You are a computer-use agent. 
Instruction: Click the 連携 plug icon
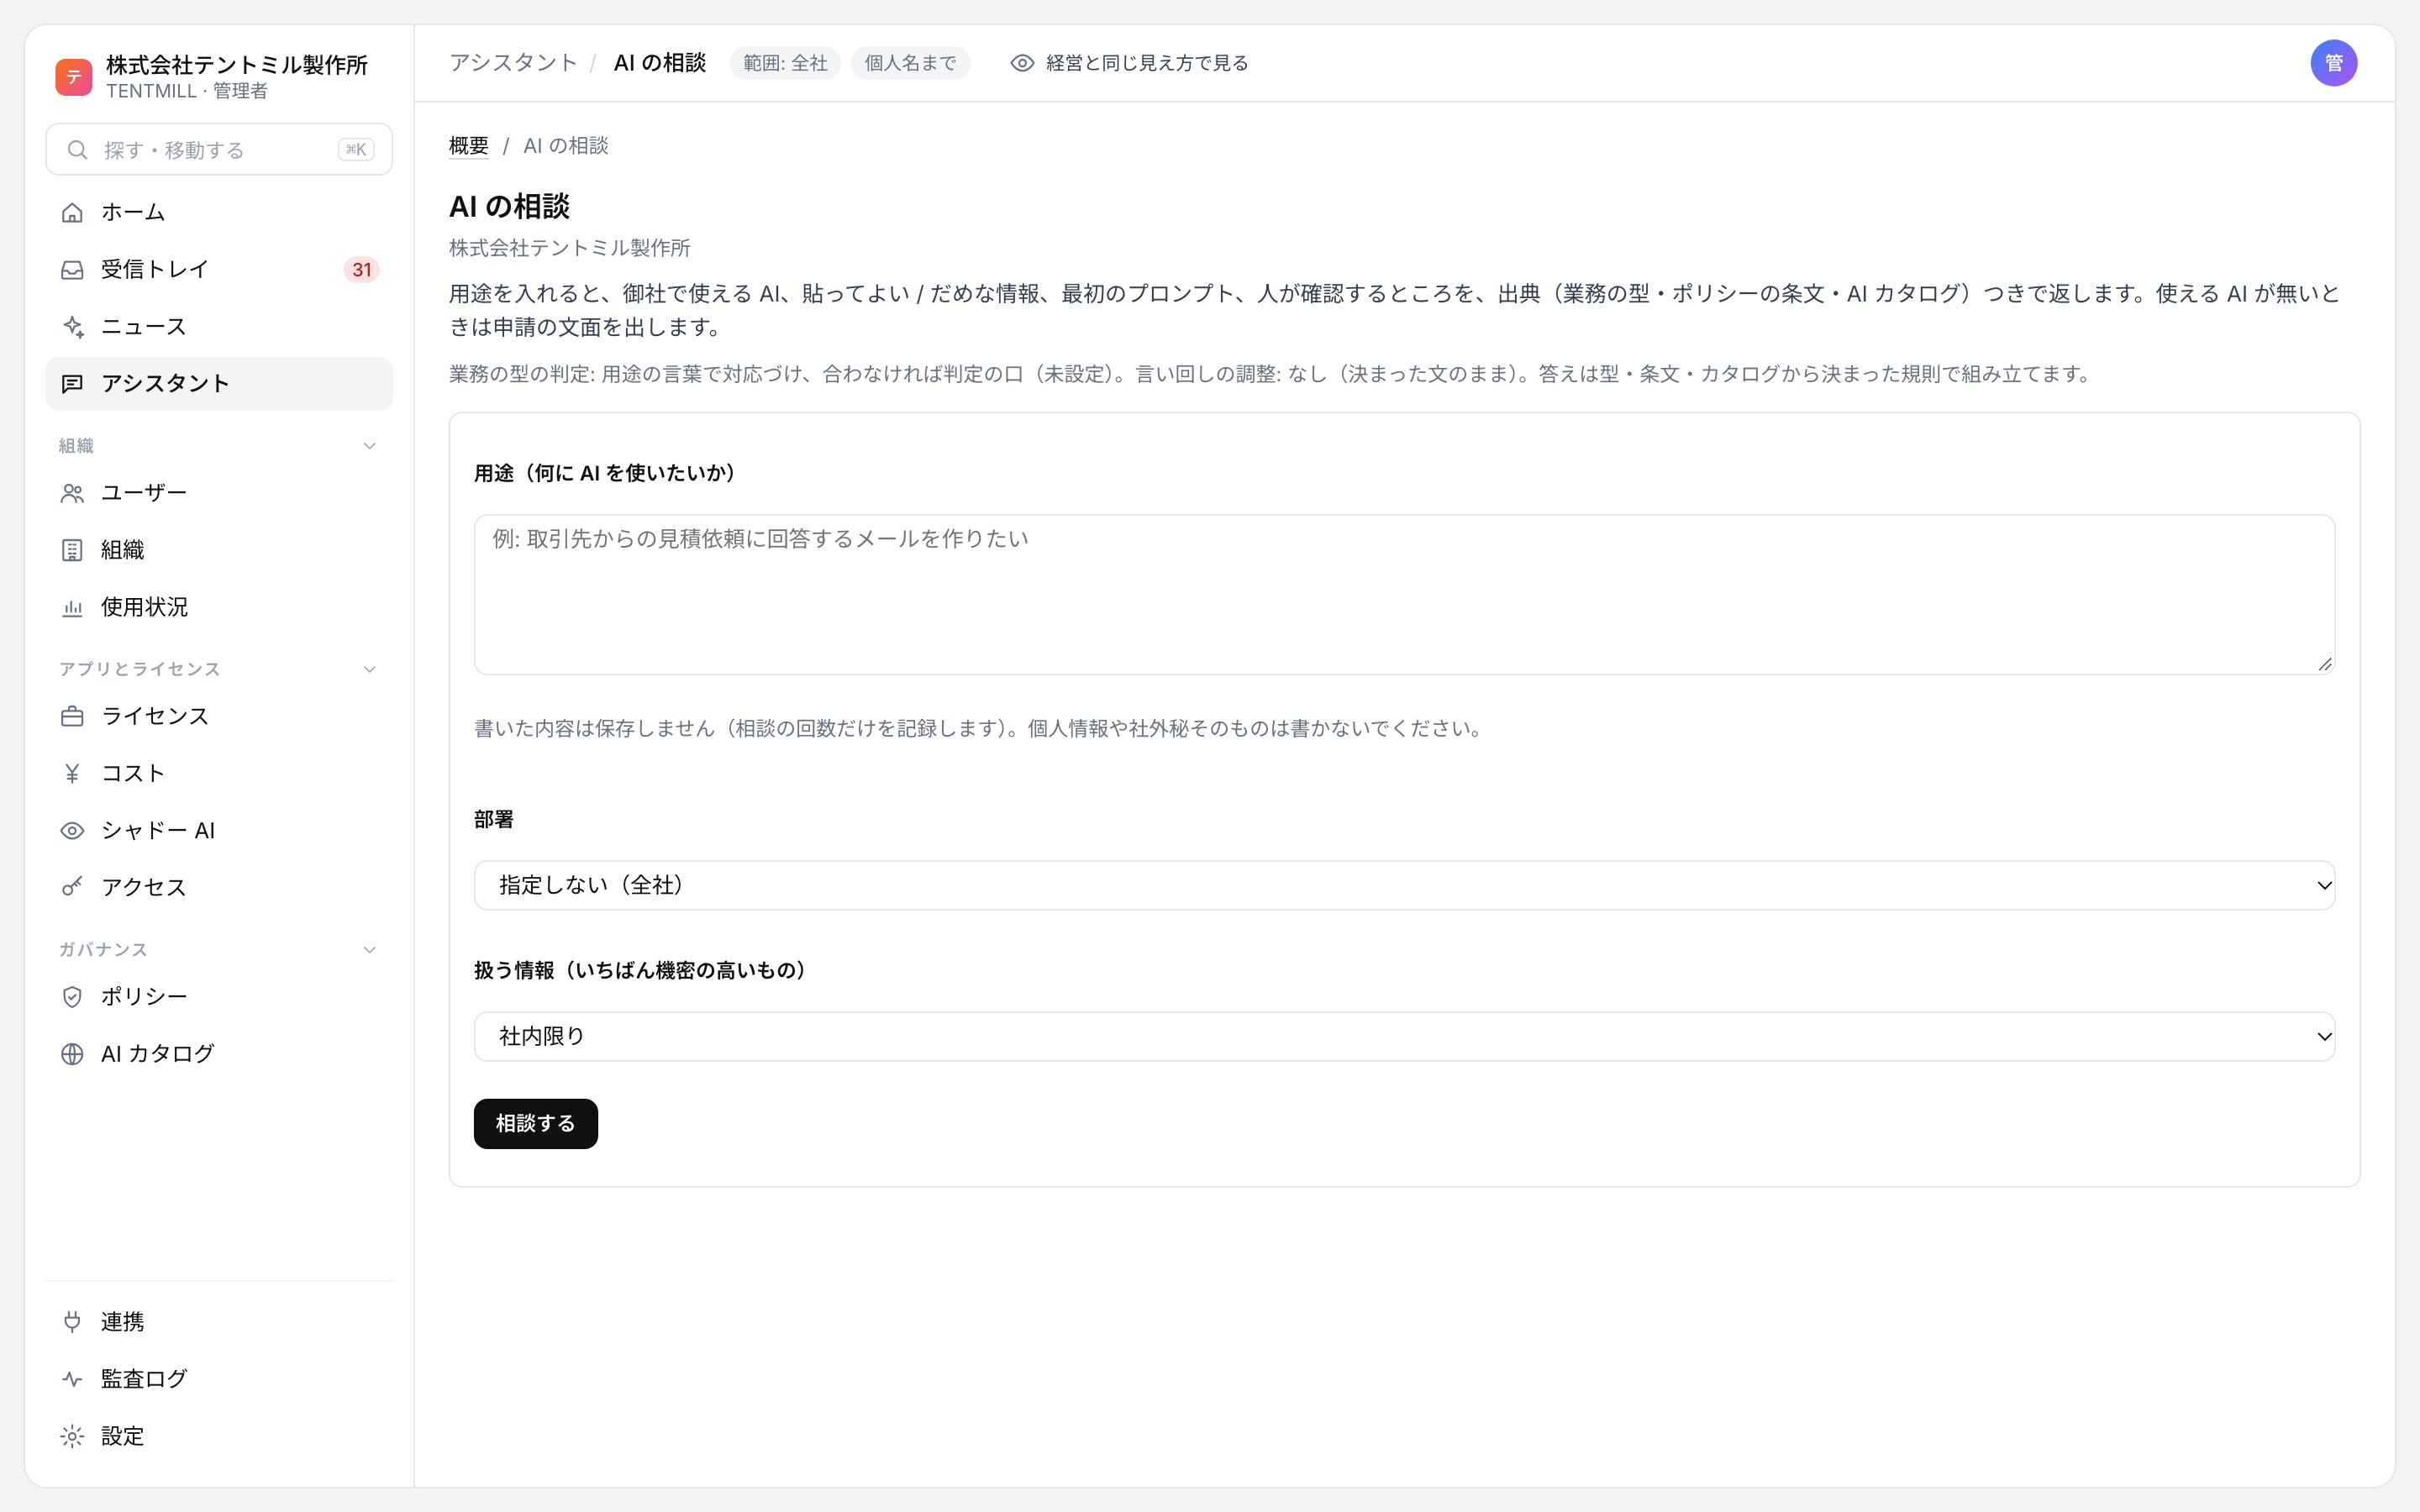coord(72,1322)
